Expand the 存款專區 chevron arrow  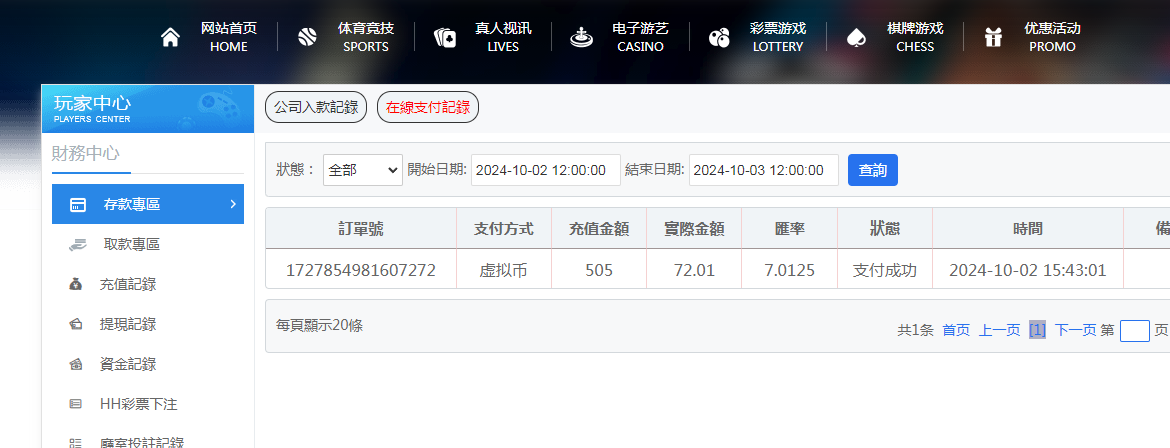coord(233,204)
